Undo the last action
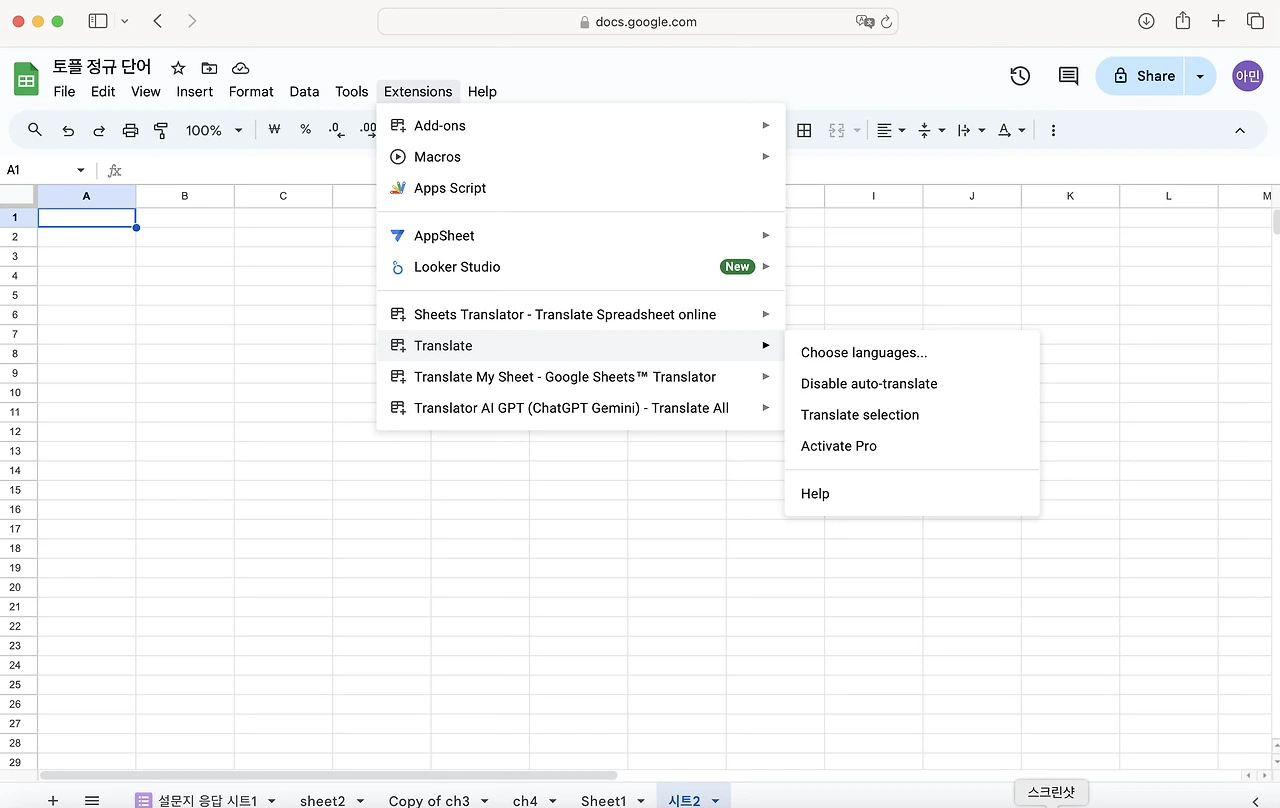The image size is (1280, 808). (68, 130)
